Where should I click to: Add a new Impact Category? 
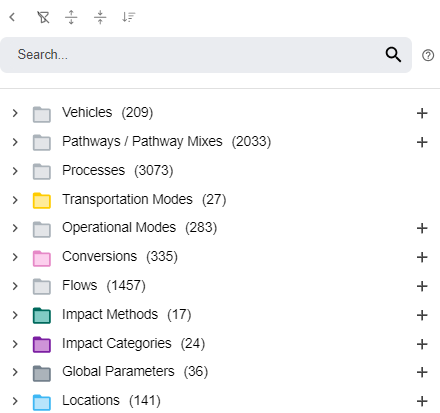[x=422, y=344]
